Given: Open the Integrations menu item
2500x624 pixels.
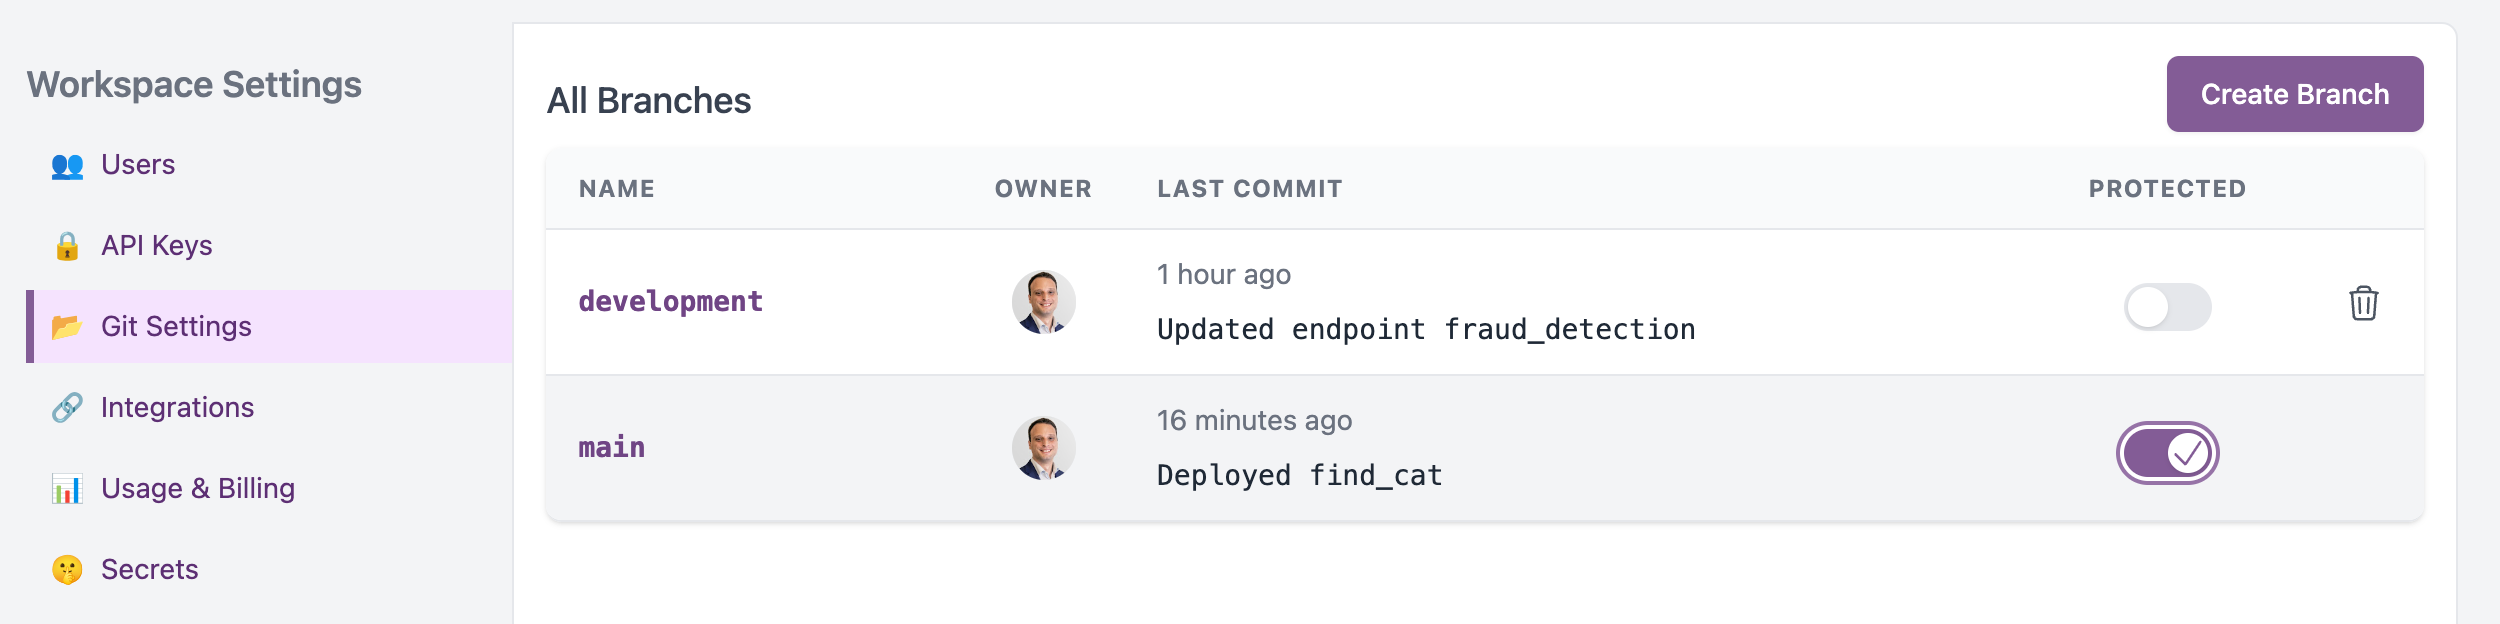Looking at the screenshot, I should click(x=177, y=408).
